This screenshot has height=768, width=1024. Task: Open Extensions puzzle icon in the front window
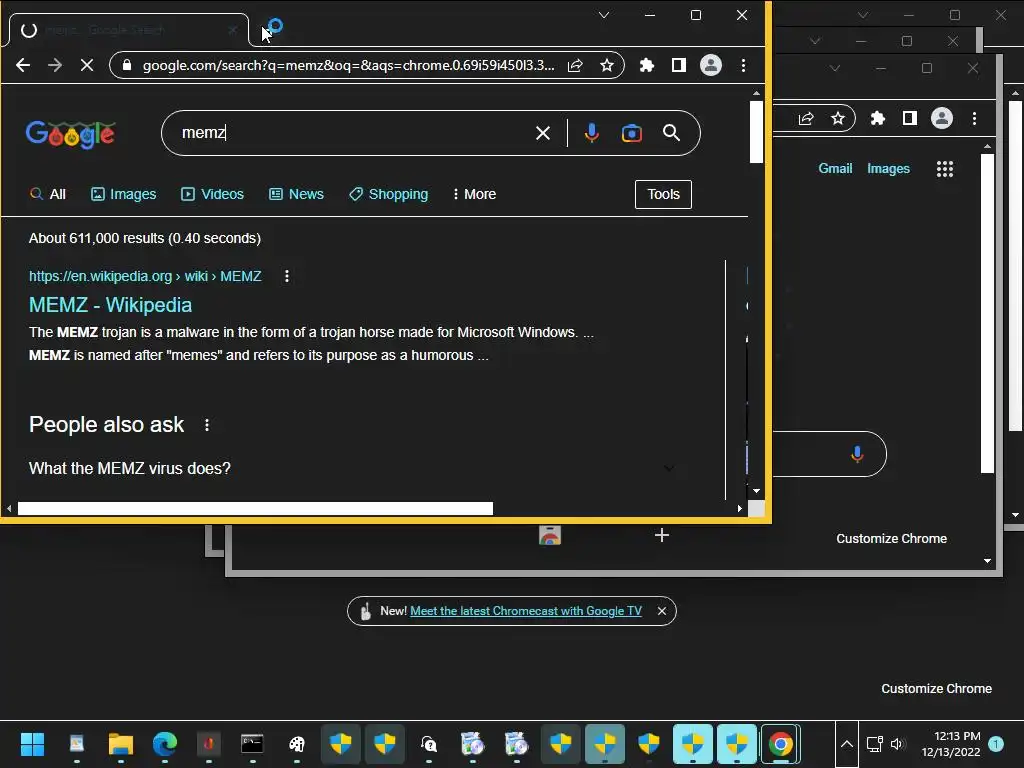click(x=647, y=65)
